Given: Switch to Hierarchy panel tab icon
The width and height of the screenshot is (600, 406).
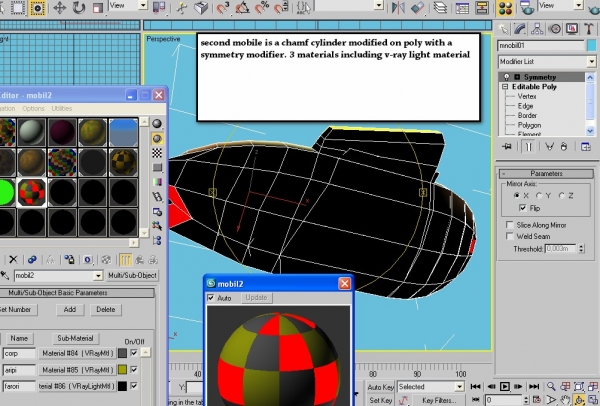Looking at the screenshot, I should pyautogui.click(x=537, y=29).
